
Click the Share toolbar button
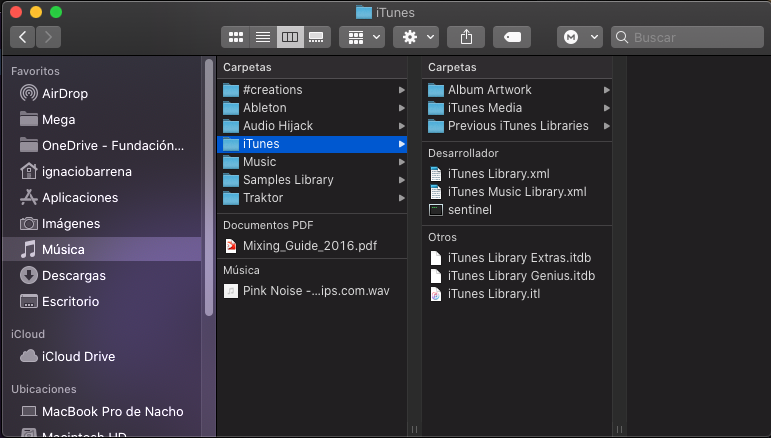466,37
